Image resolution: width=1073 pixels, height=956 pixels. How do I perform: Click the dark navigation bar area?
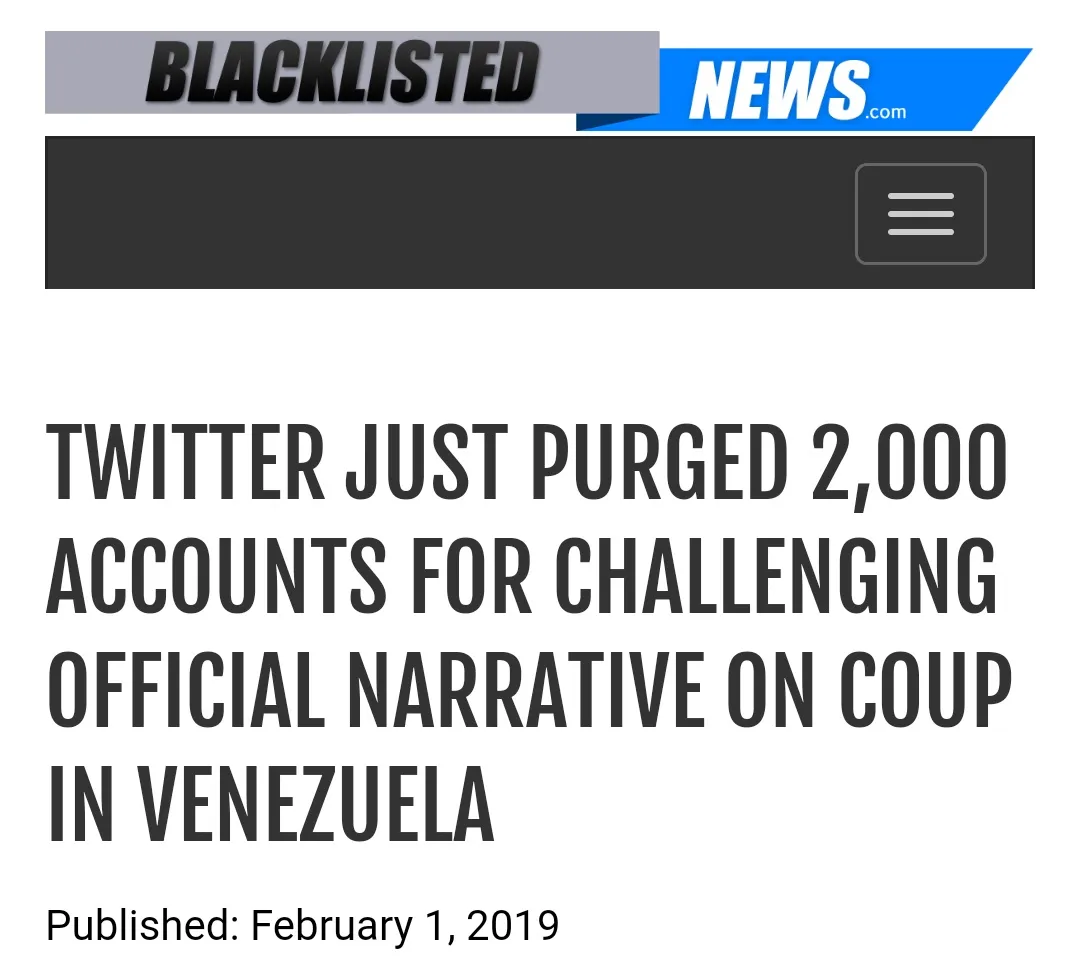tap(440, 213)
